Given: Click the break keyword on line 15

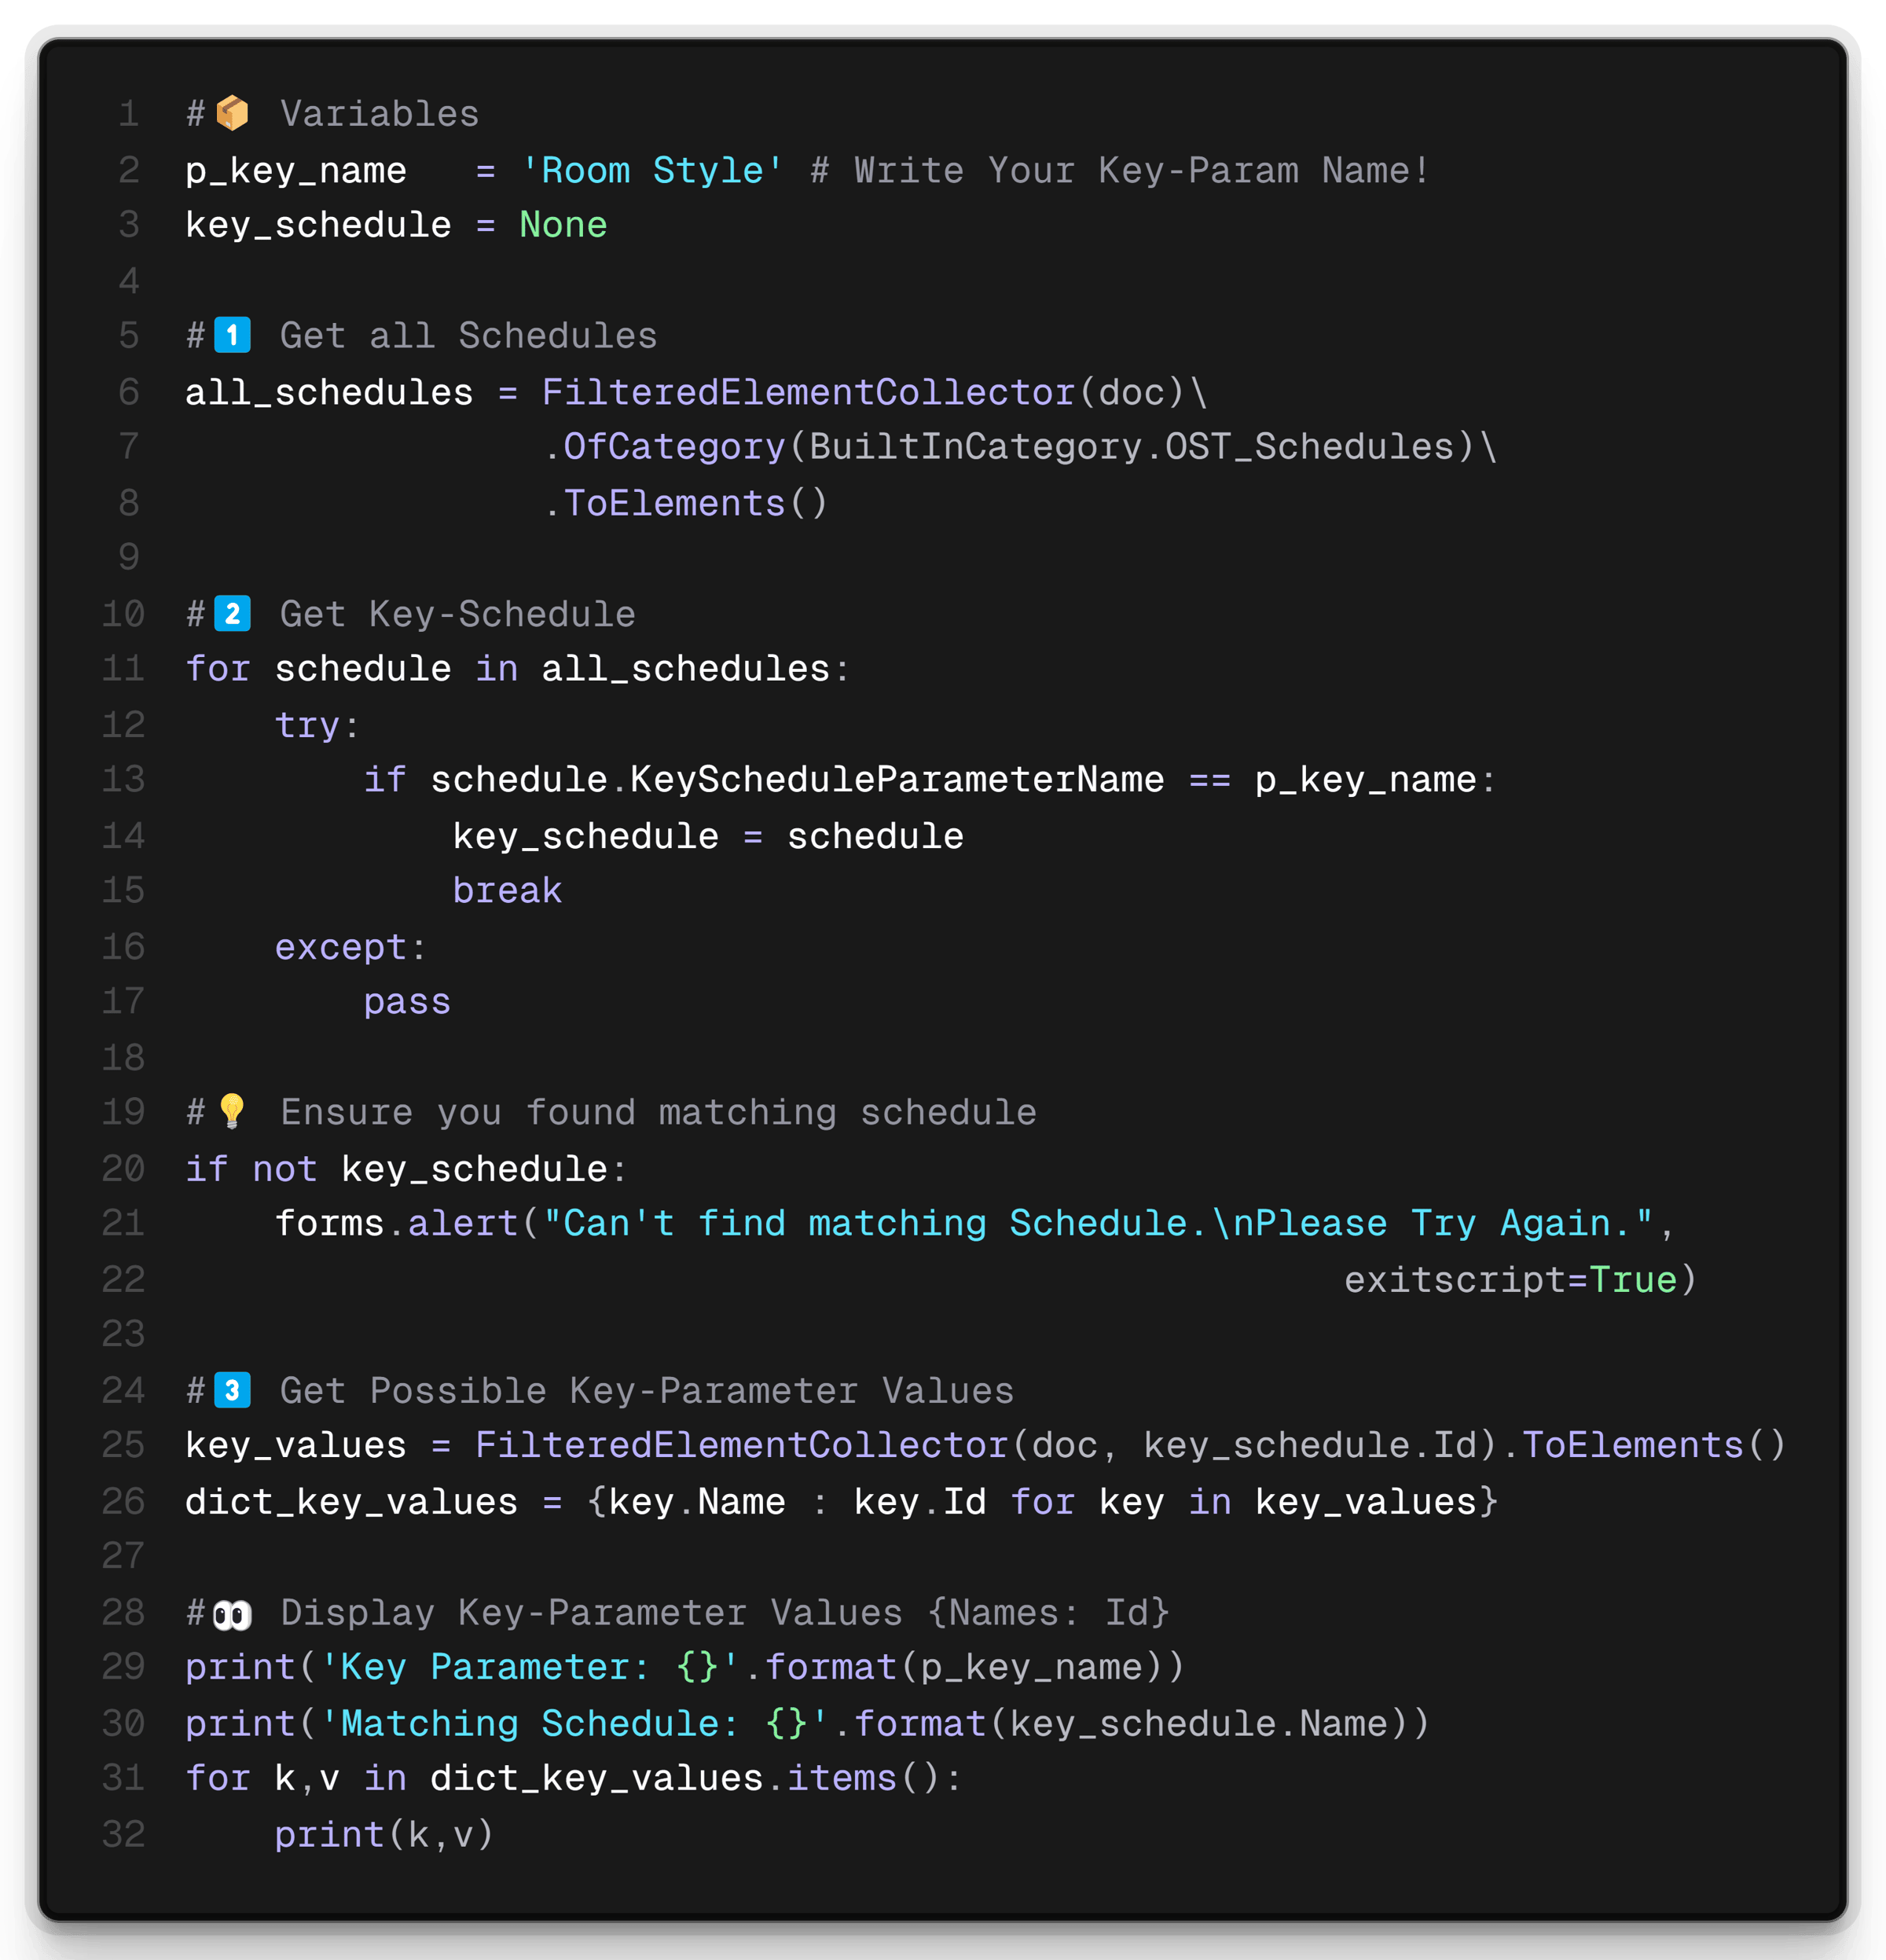Looking at the screenshot, I should [507, 890].
